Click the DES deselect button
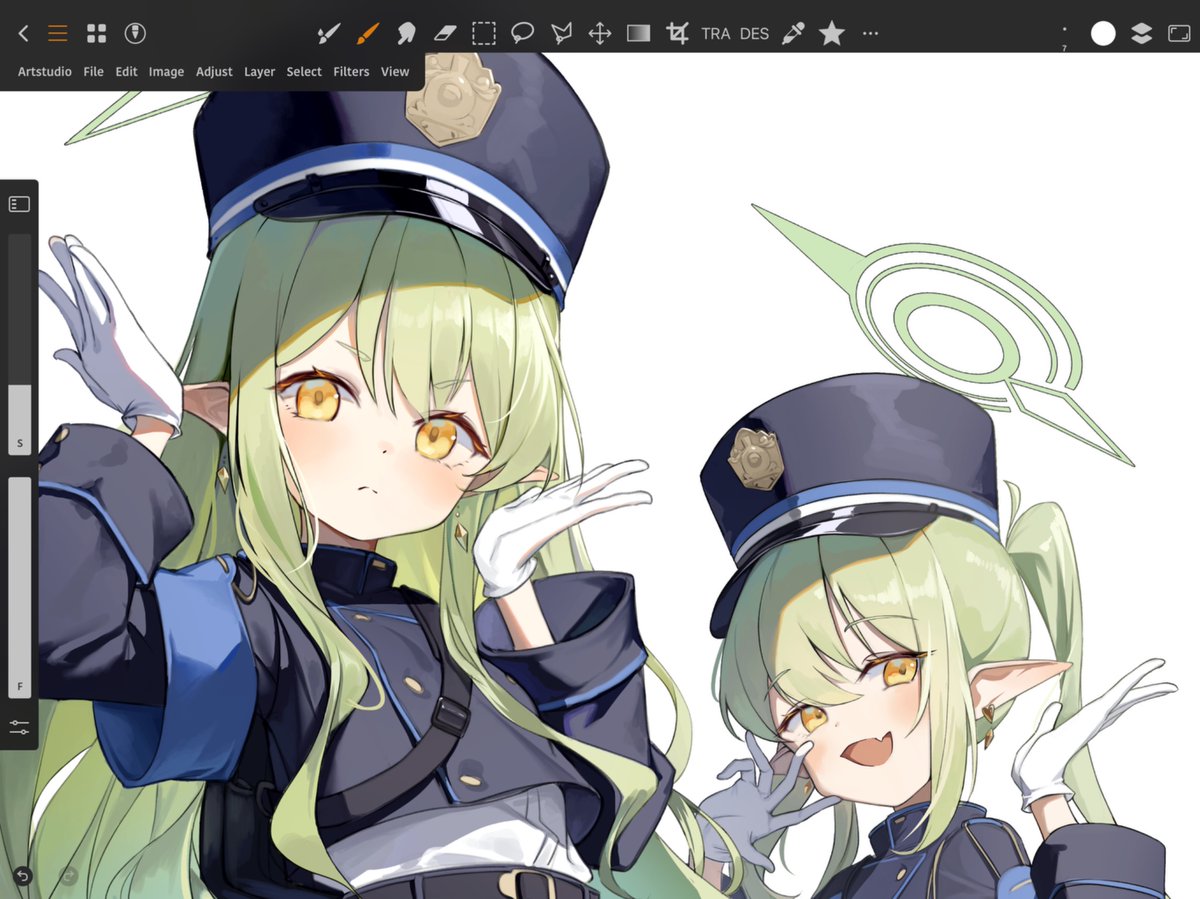 754,33
